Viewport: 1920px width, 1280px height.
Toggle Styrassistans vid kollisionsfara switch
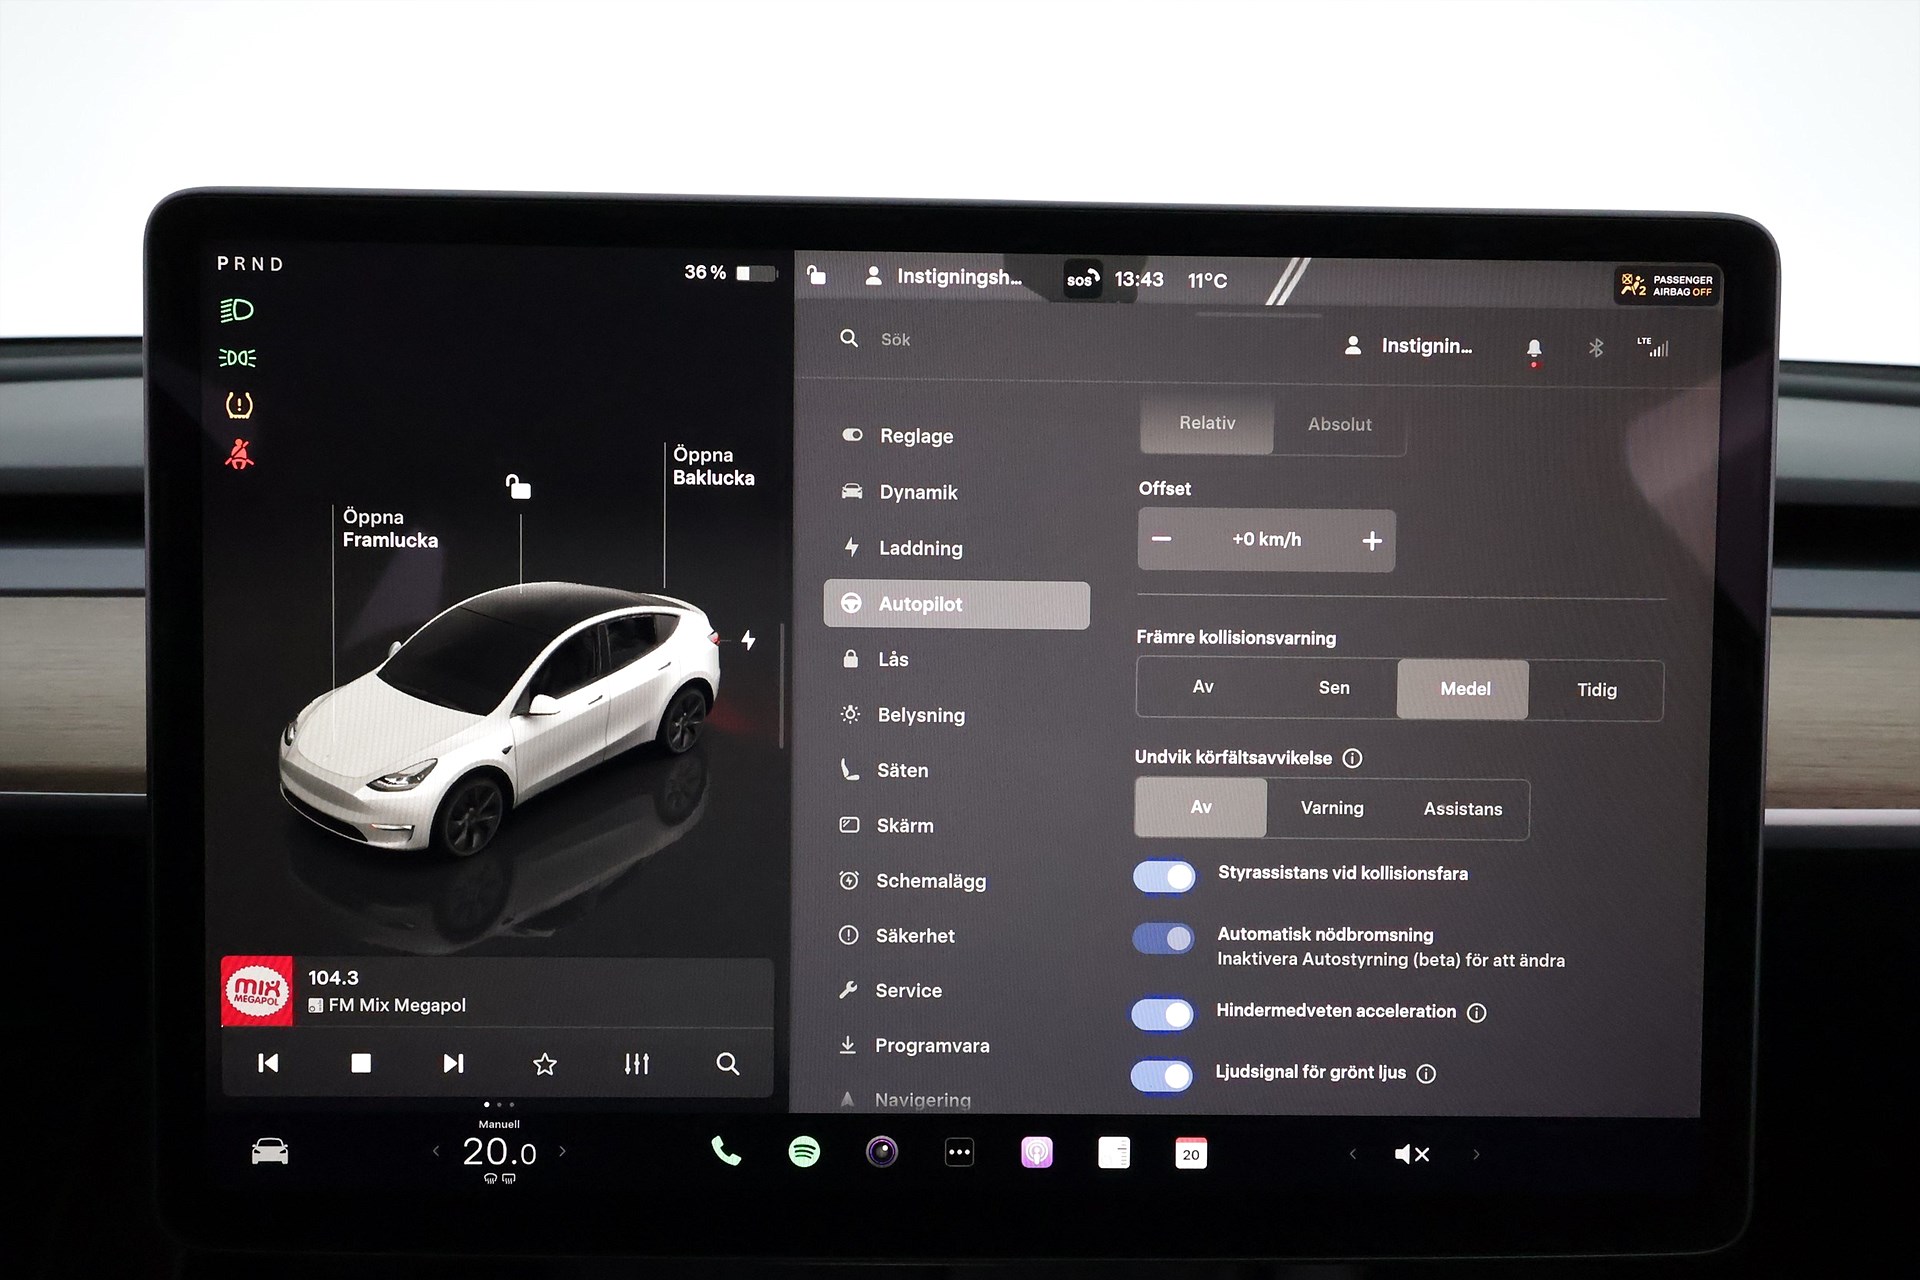(x=1164, y=877)
